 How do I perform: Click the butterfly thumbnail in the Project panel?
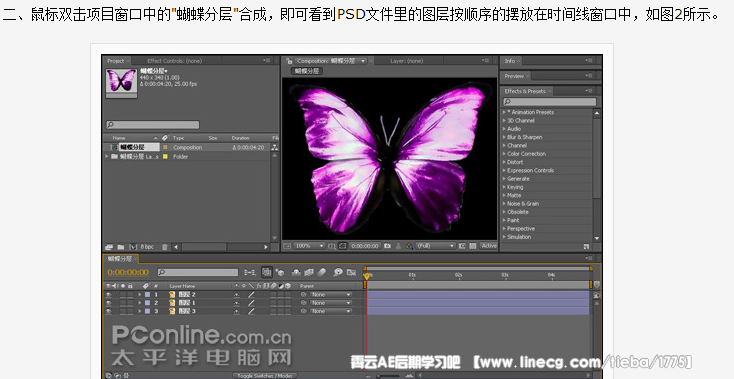(x=121, y=81)
